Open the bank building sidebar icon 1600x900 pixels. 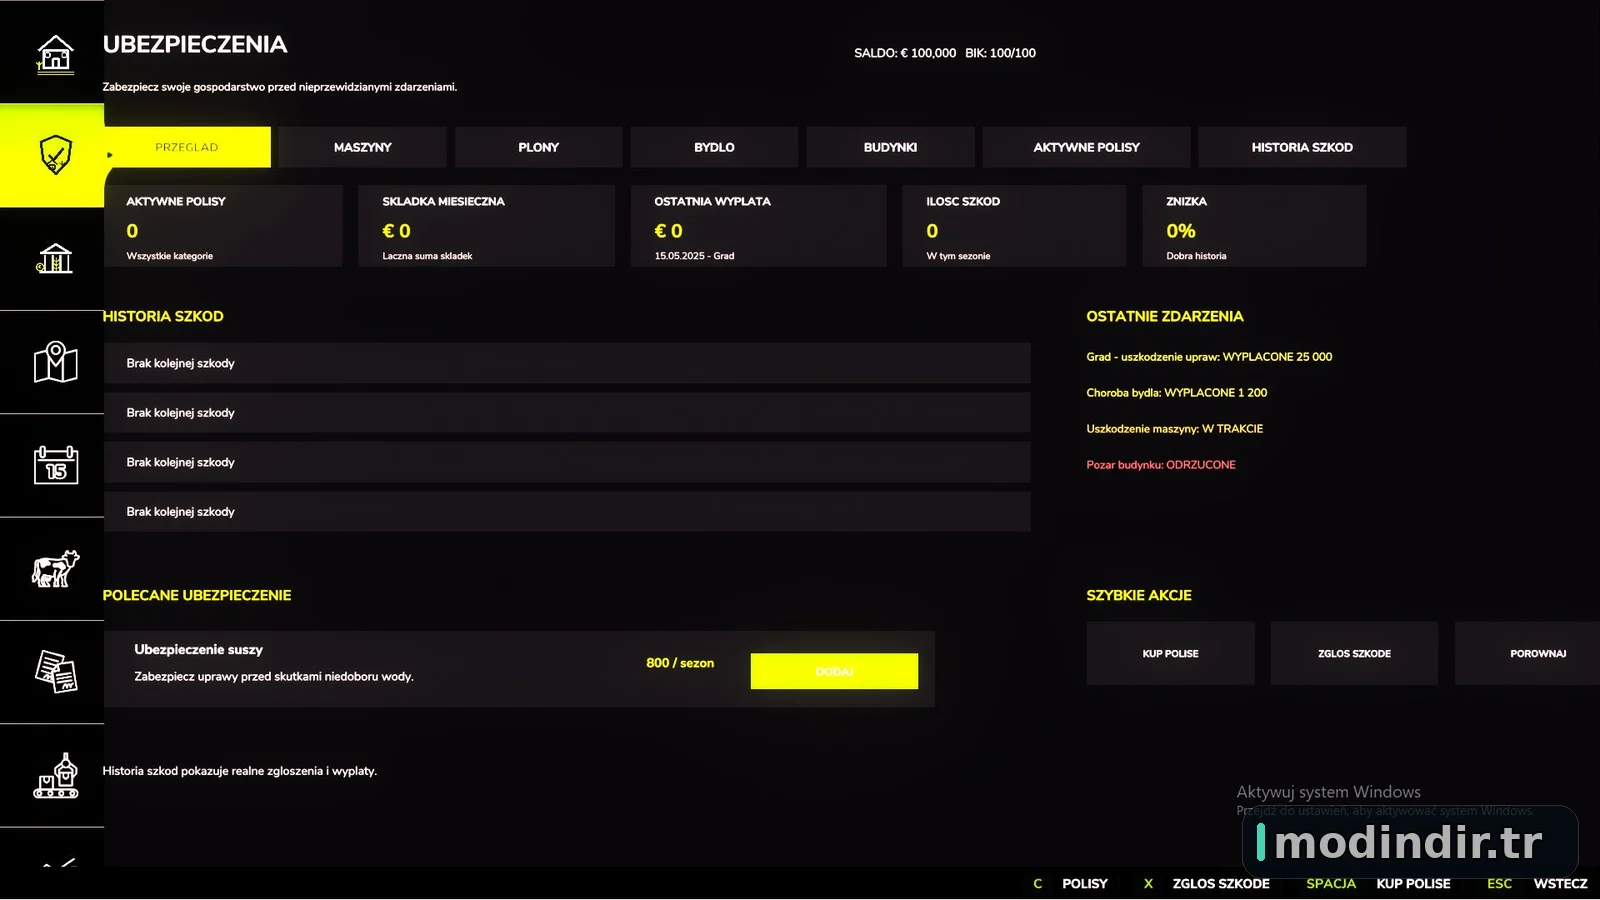[55, 258]
